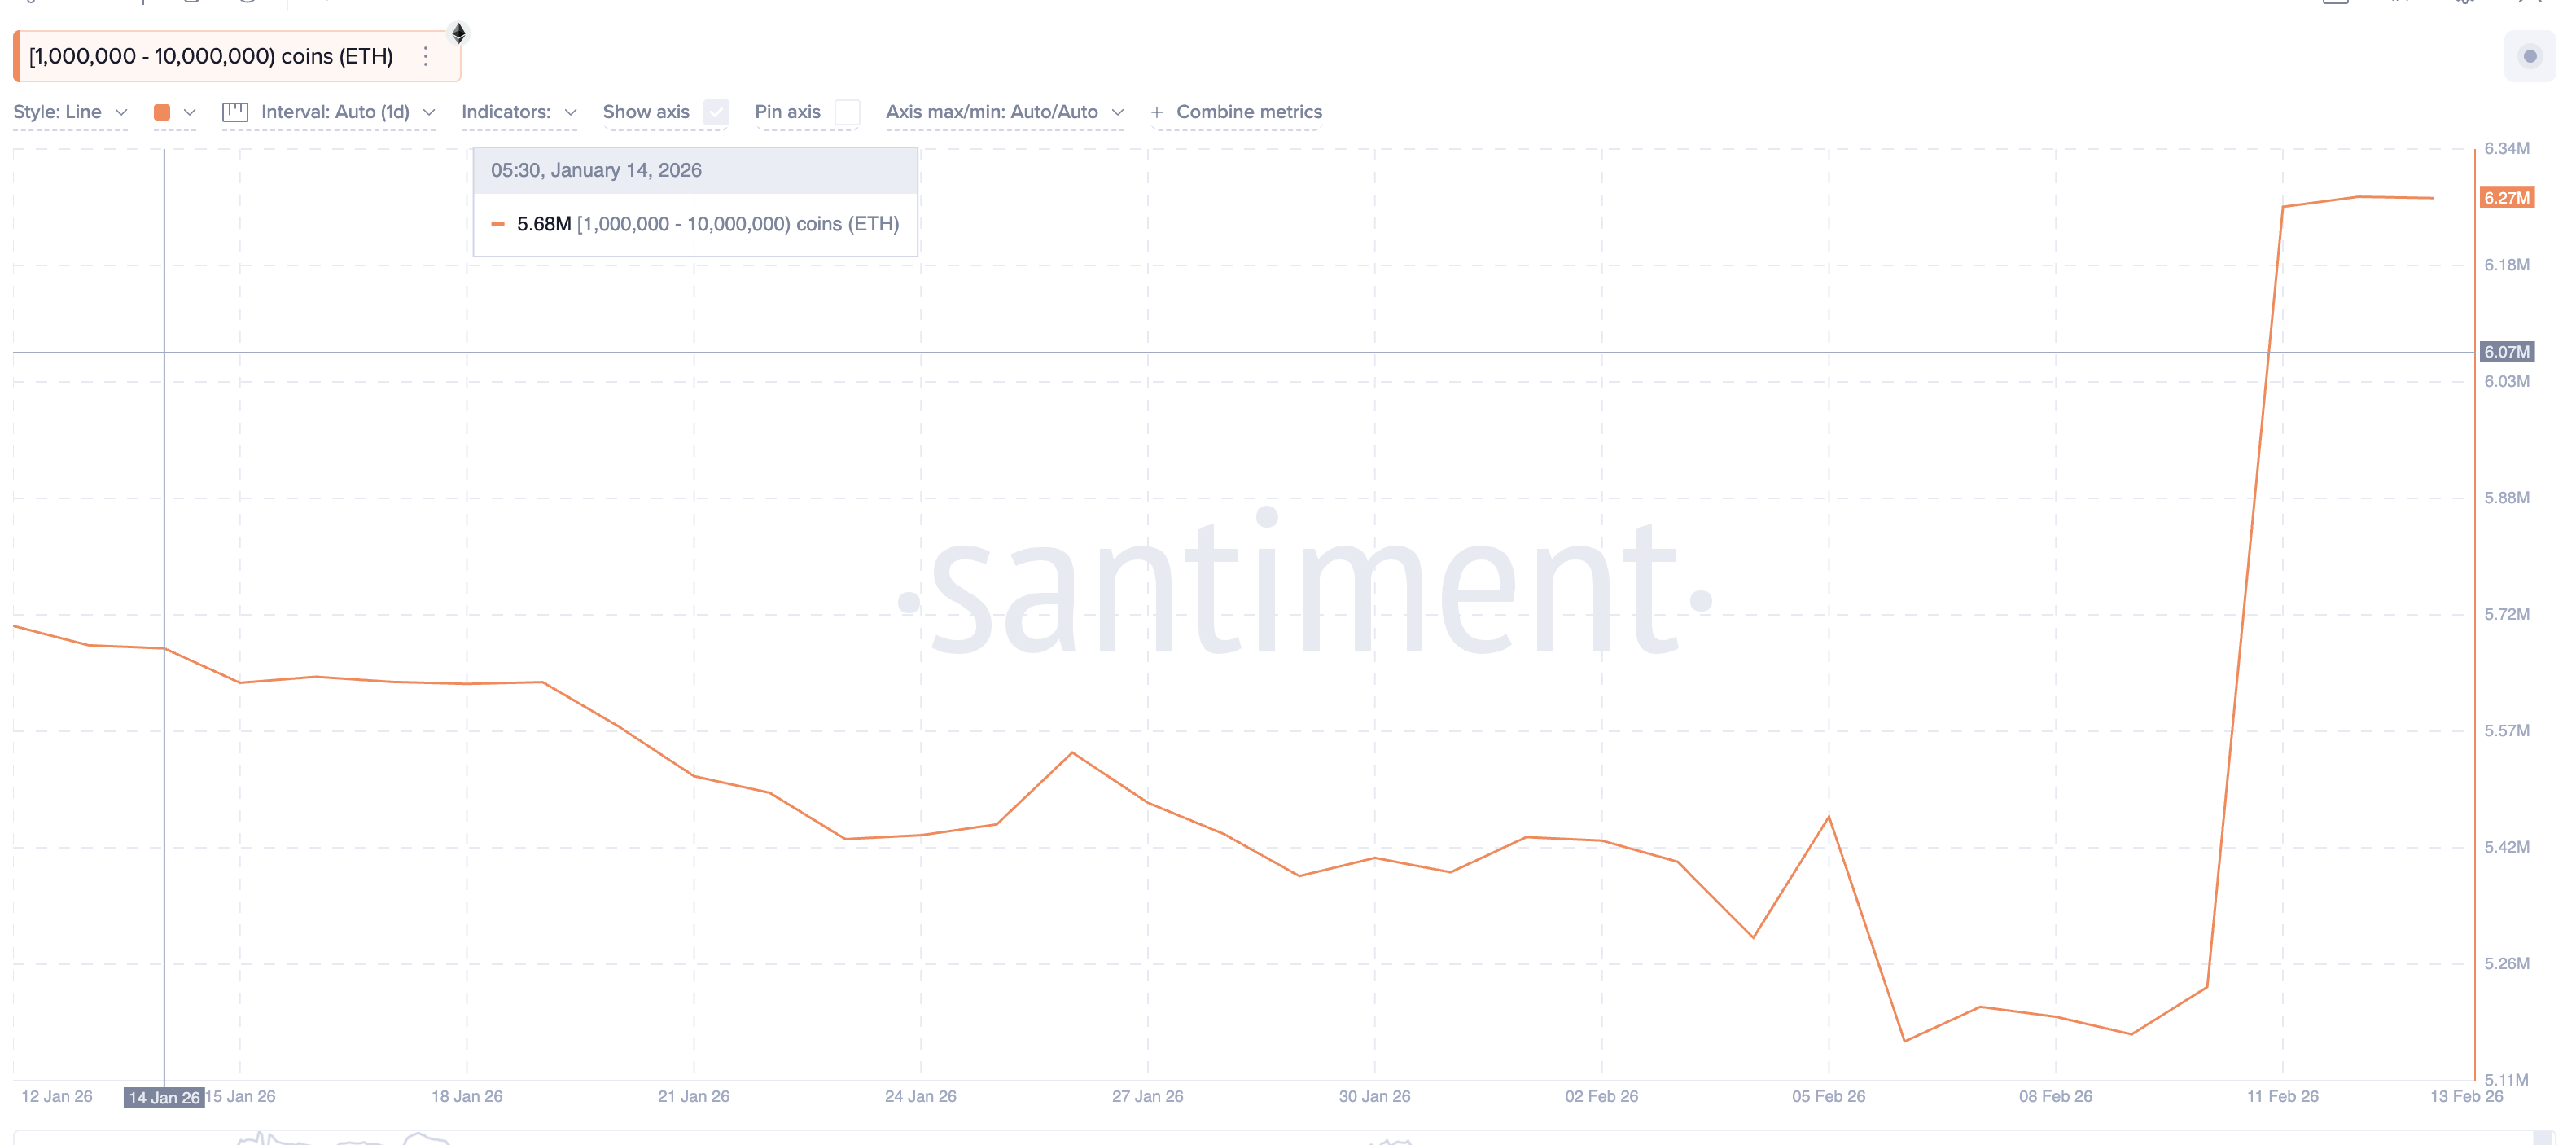Expand the Style: Line dropdown
Viewport: 2576px width, 1145px height.
pyautogui.click(x=70, y=112)
